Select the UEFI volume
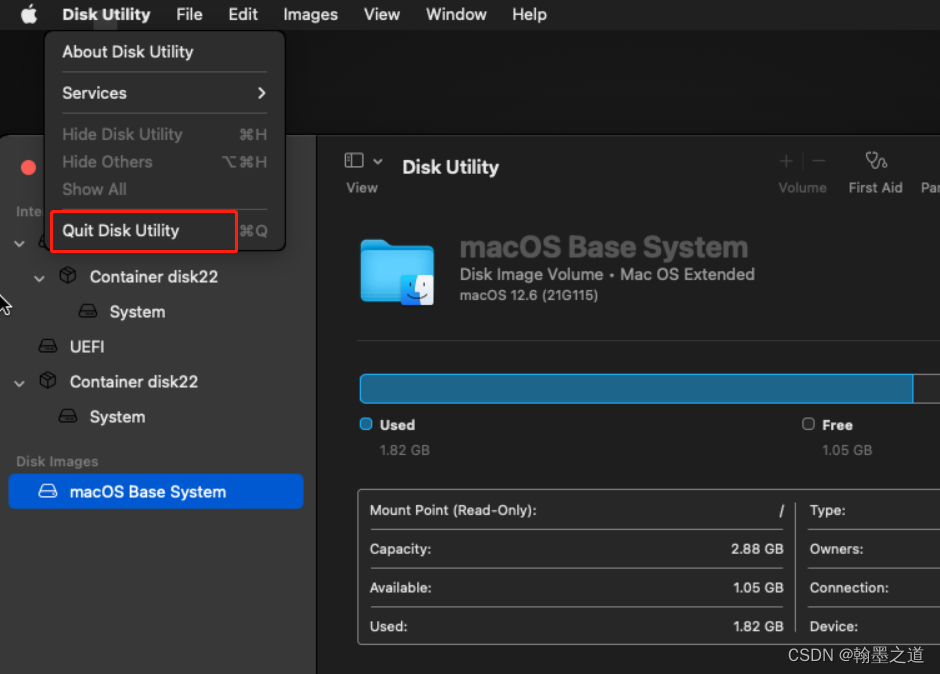Screen dimensions: 940x674 pyautogui.click(x=87, y=347)
